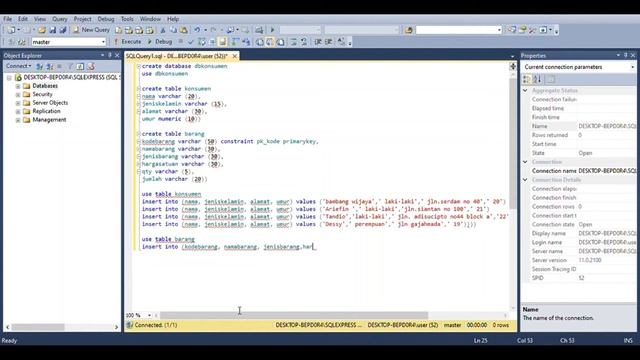Click the Execute button
Viewport: 640px width, 360px height.
(127, 42)
